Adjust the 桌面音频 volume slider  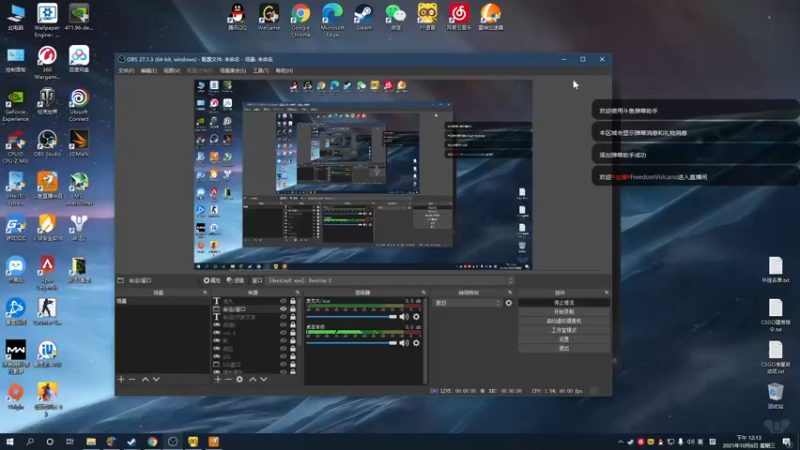pyautogui.click(x=351, y=343)
